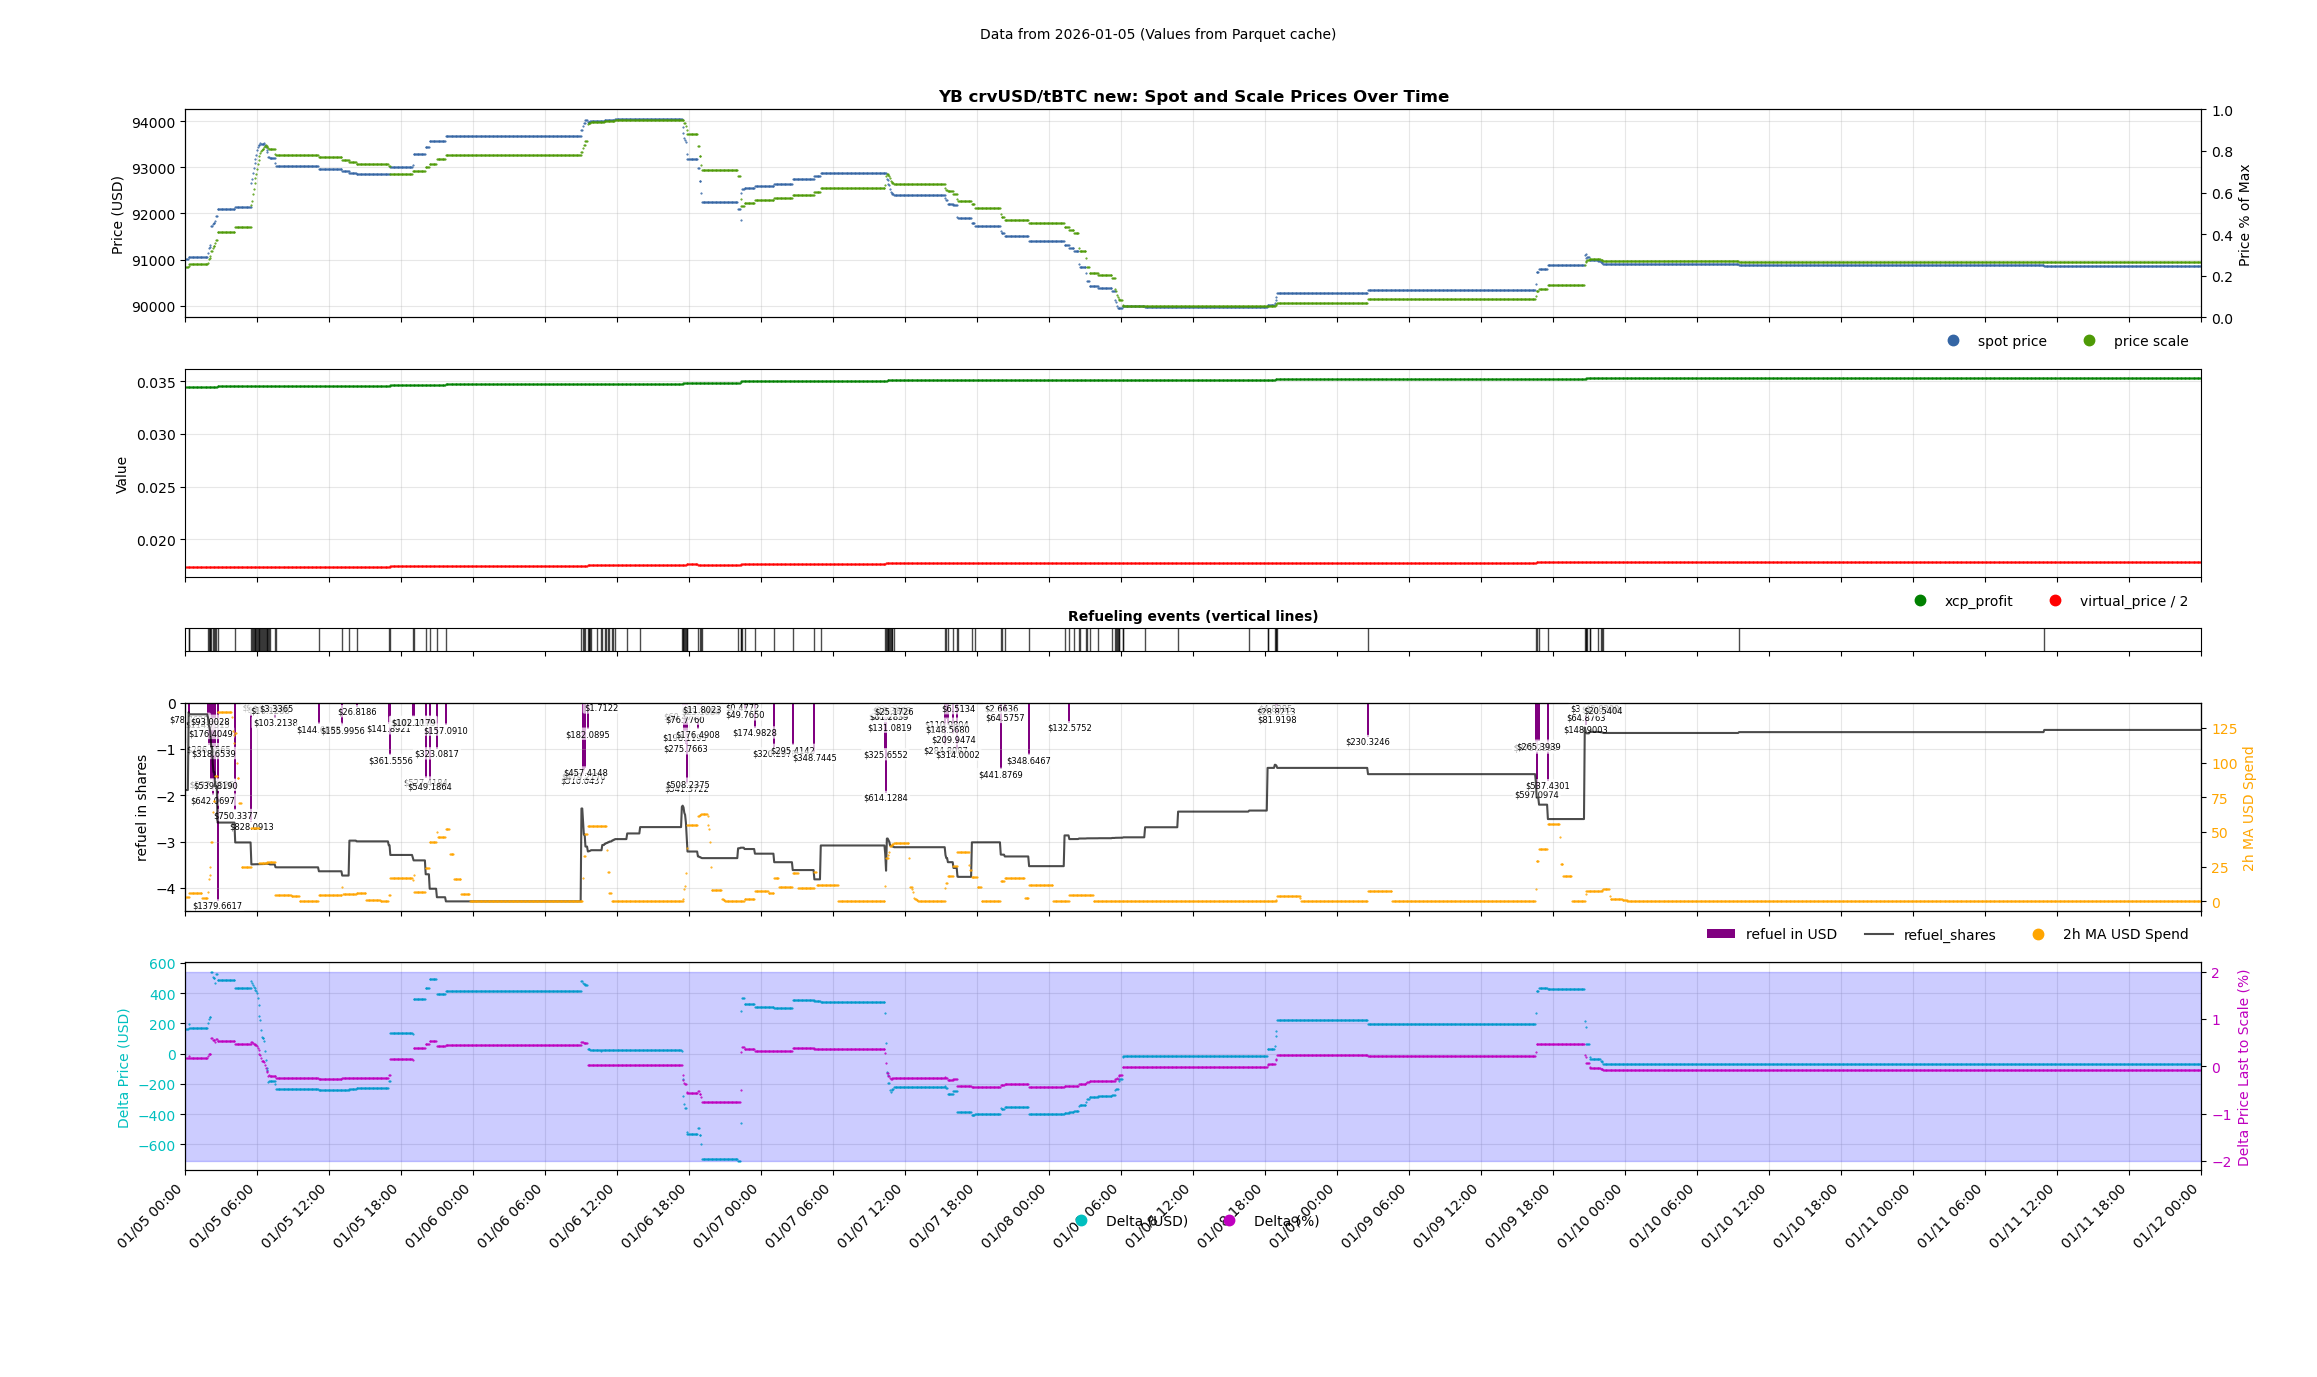
Task: Click the 01/05 00:00 x-axis tick label
Action: coord(150,1216)
